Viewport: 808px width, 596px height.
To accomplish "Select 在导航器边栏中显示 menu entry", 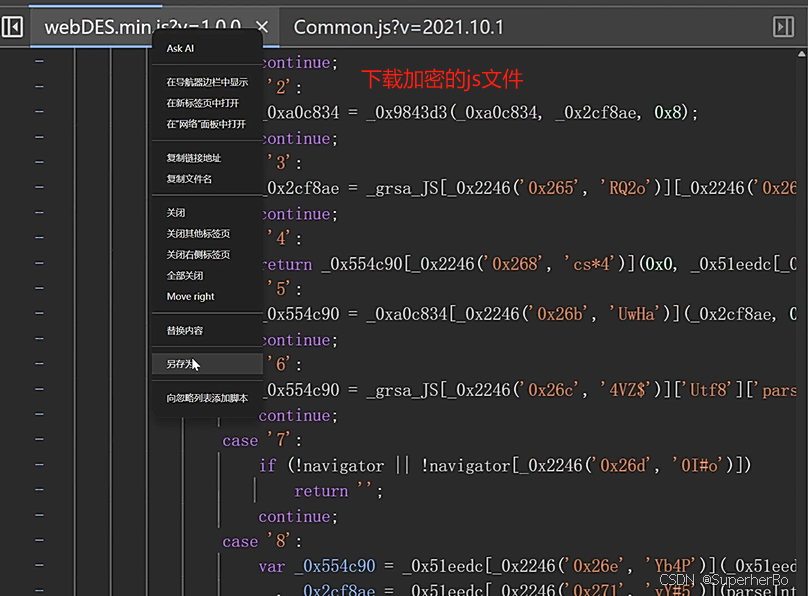I will coord(207,82).
